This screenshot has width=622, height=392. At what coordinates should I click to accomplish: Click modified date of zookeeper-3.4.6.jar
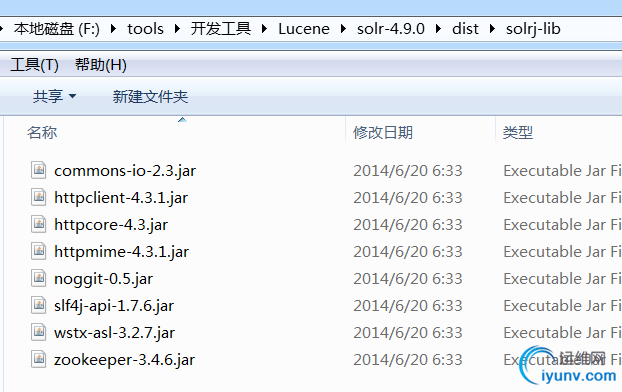(408, 359)
